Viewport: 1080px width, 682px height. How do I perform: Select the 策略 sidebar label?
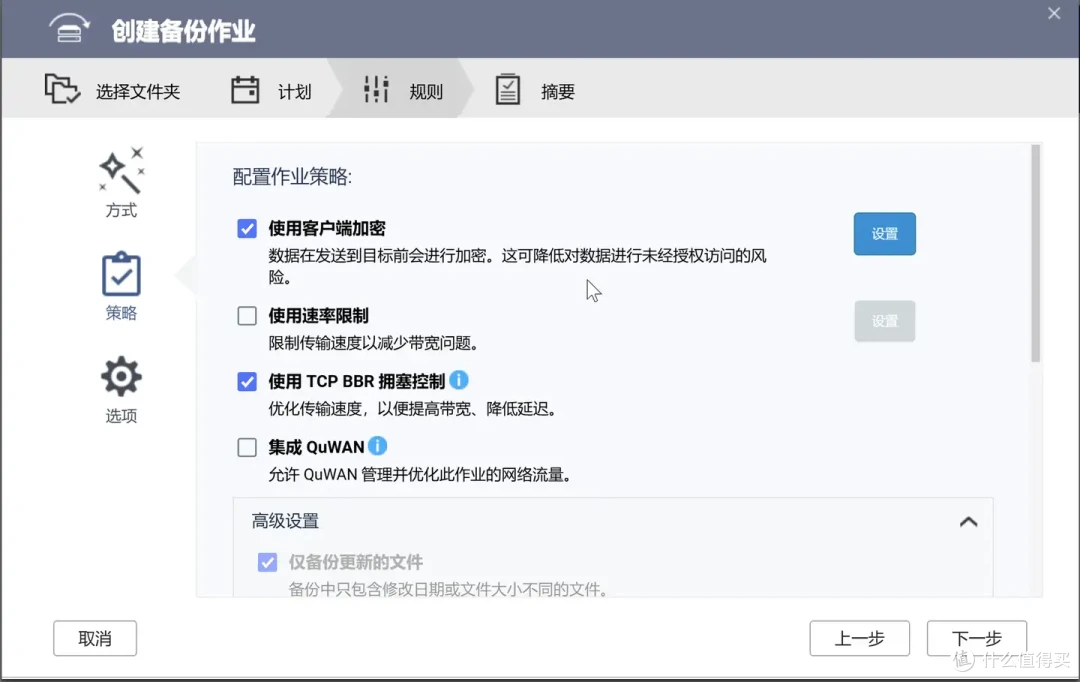click(x=121, y=313)
